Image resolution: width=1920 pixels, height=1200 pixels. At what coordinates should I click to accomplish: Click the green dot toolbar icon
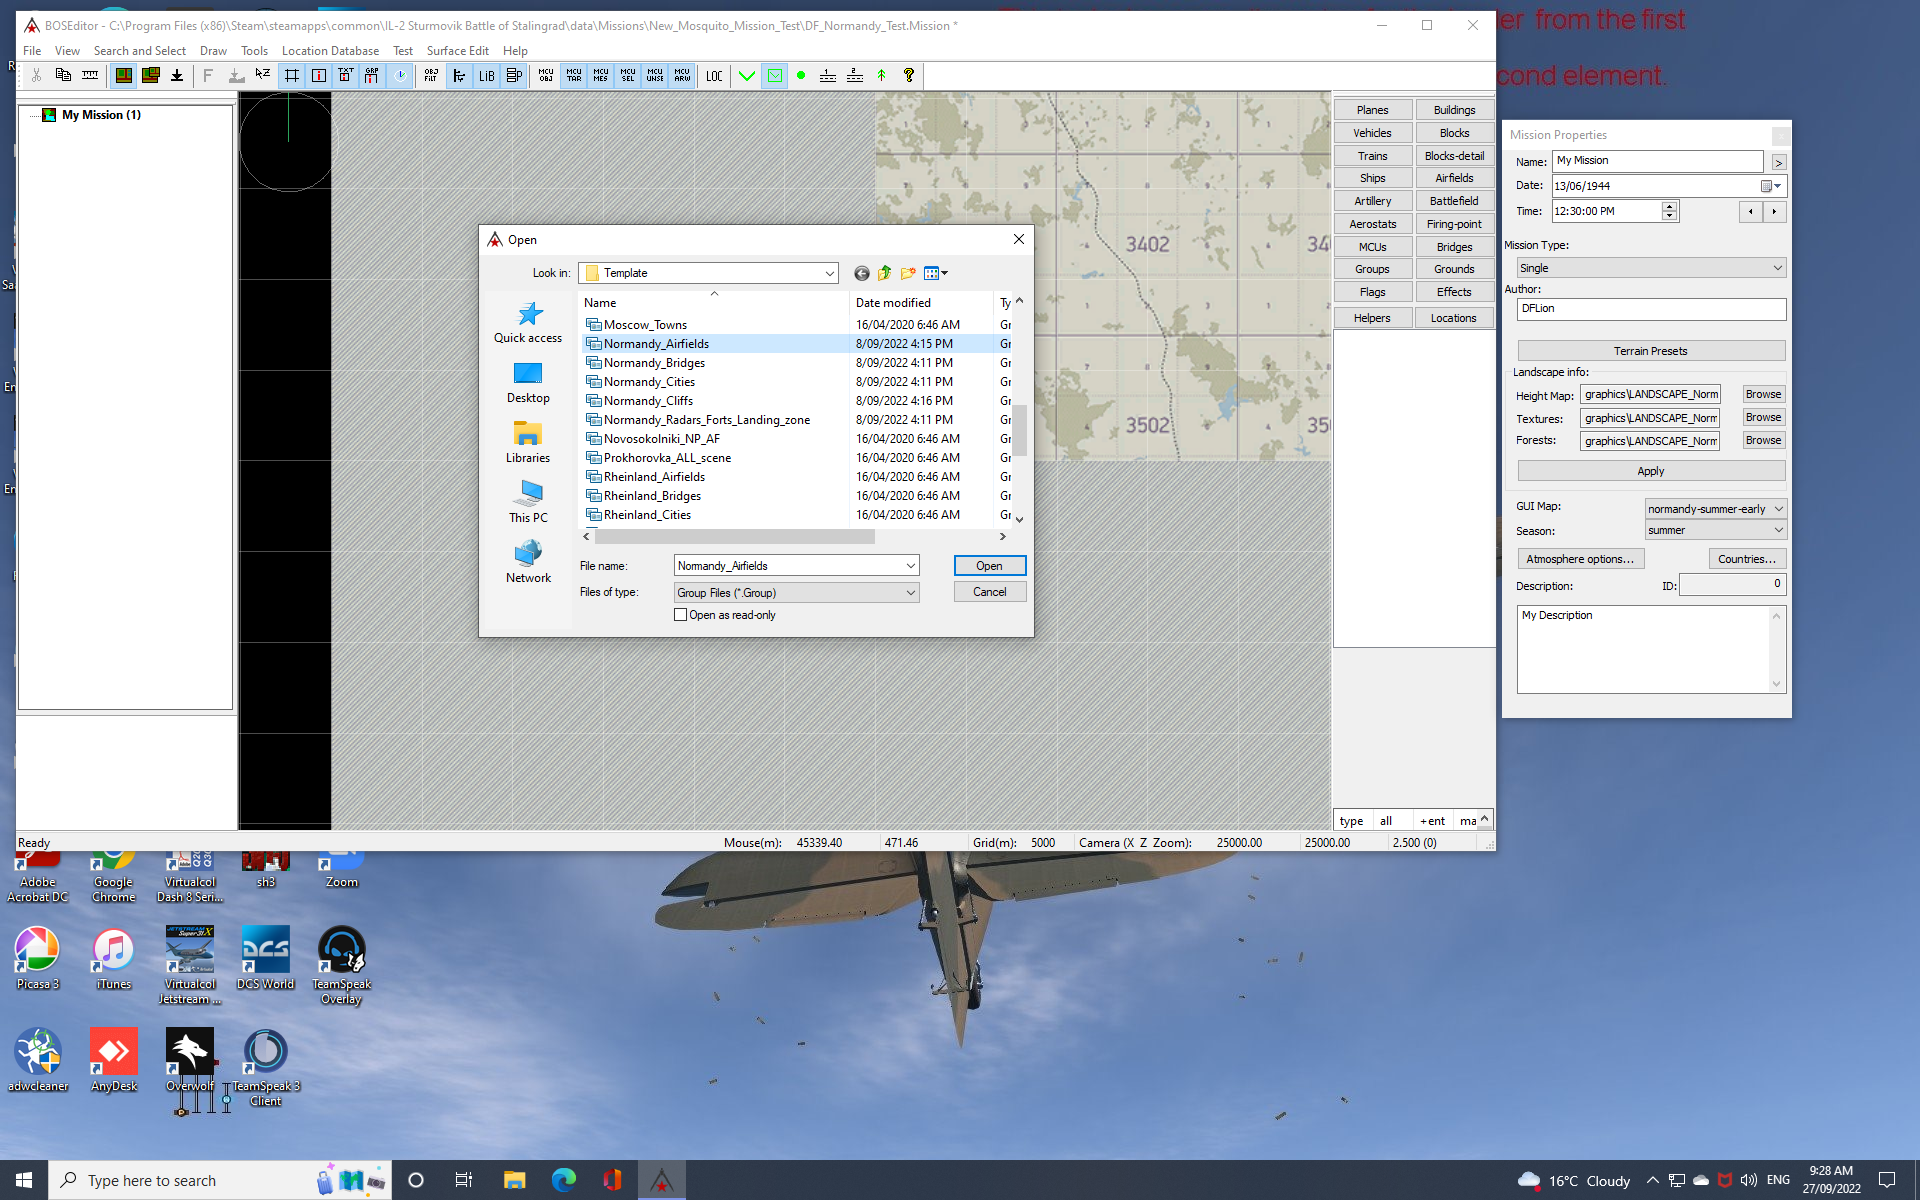point(801,76)
